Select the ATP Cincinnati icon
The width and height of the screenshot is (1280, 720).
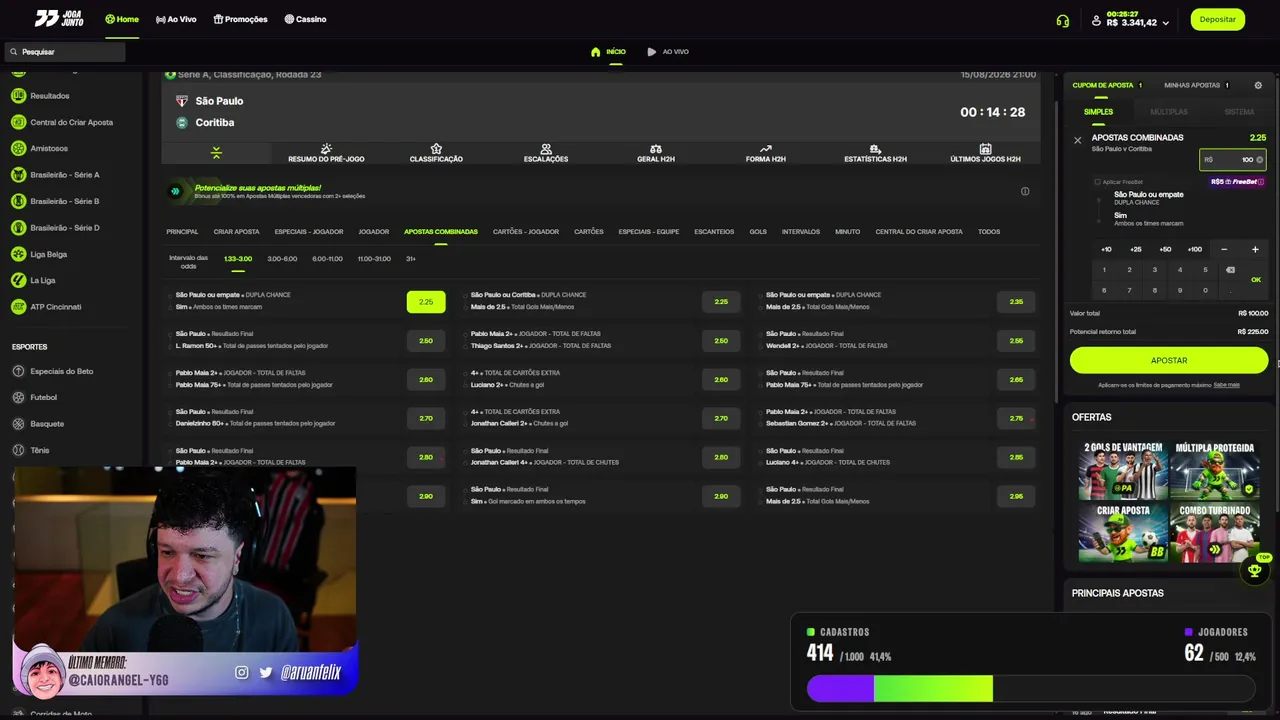click(18, 307)
